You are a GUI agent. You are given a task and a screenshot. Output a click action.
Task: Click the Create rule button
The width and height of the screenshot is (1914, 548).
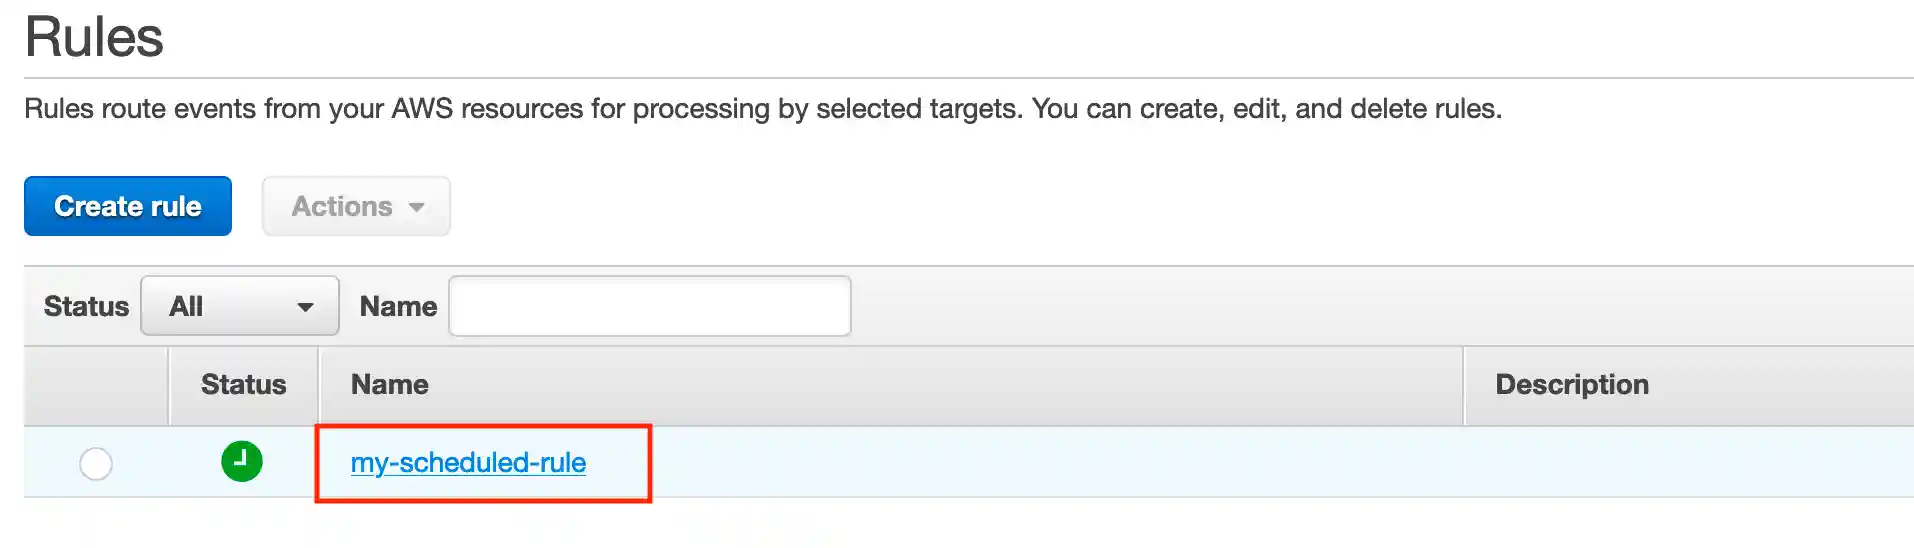click(x=128, y=206)
